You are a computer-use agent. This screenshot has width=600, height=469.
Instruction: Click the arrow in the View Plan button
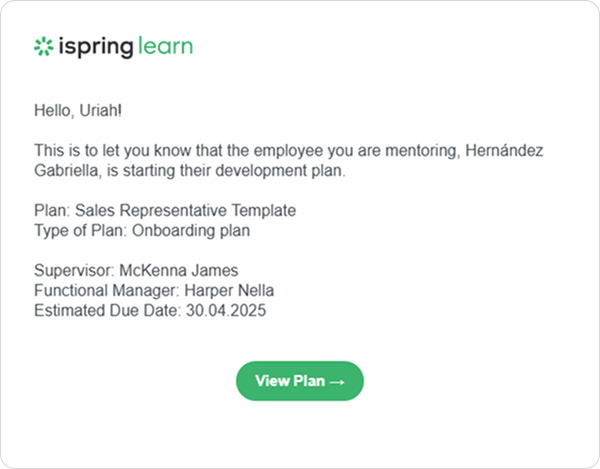[x=337, y=382]
